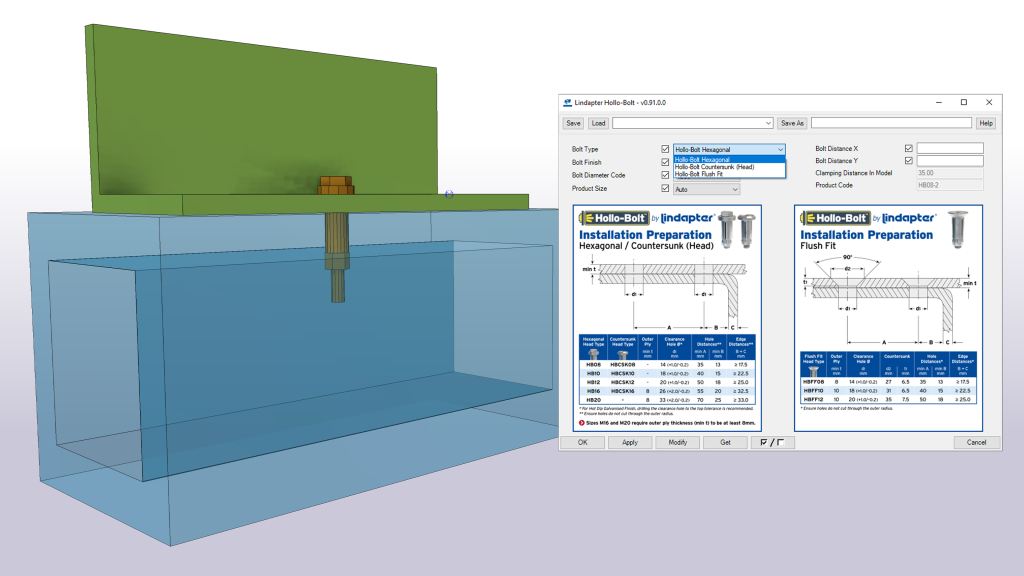
Task: Uncheck the Bolt Distance X checkbox
Action: coord(908,149)
